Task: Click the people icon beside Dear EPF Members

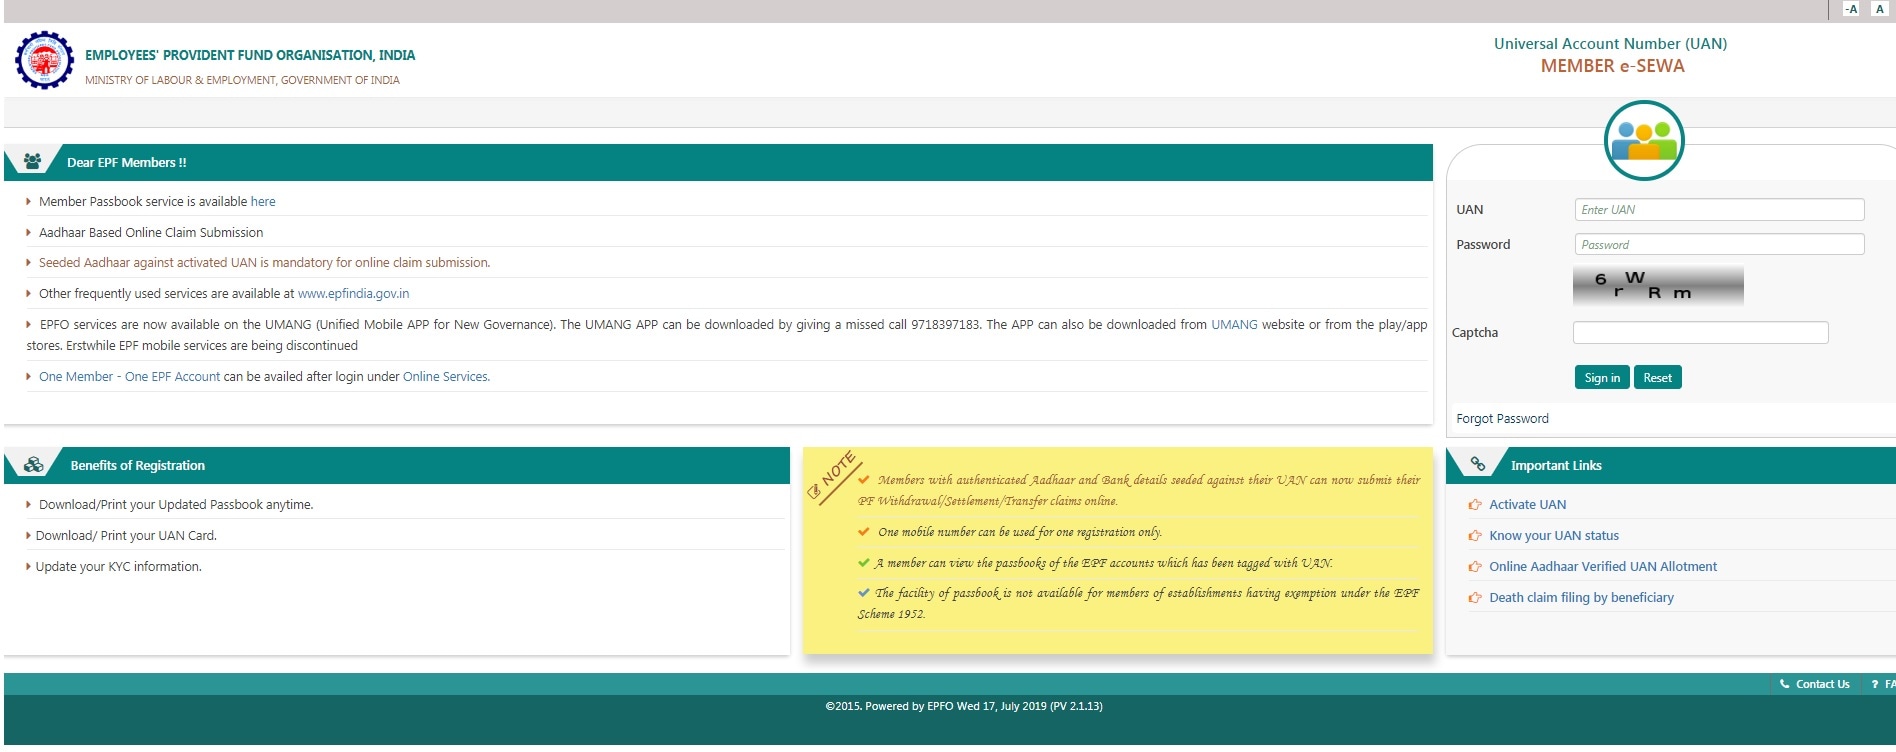Action: click(x=32, y=161)
